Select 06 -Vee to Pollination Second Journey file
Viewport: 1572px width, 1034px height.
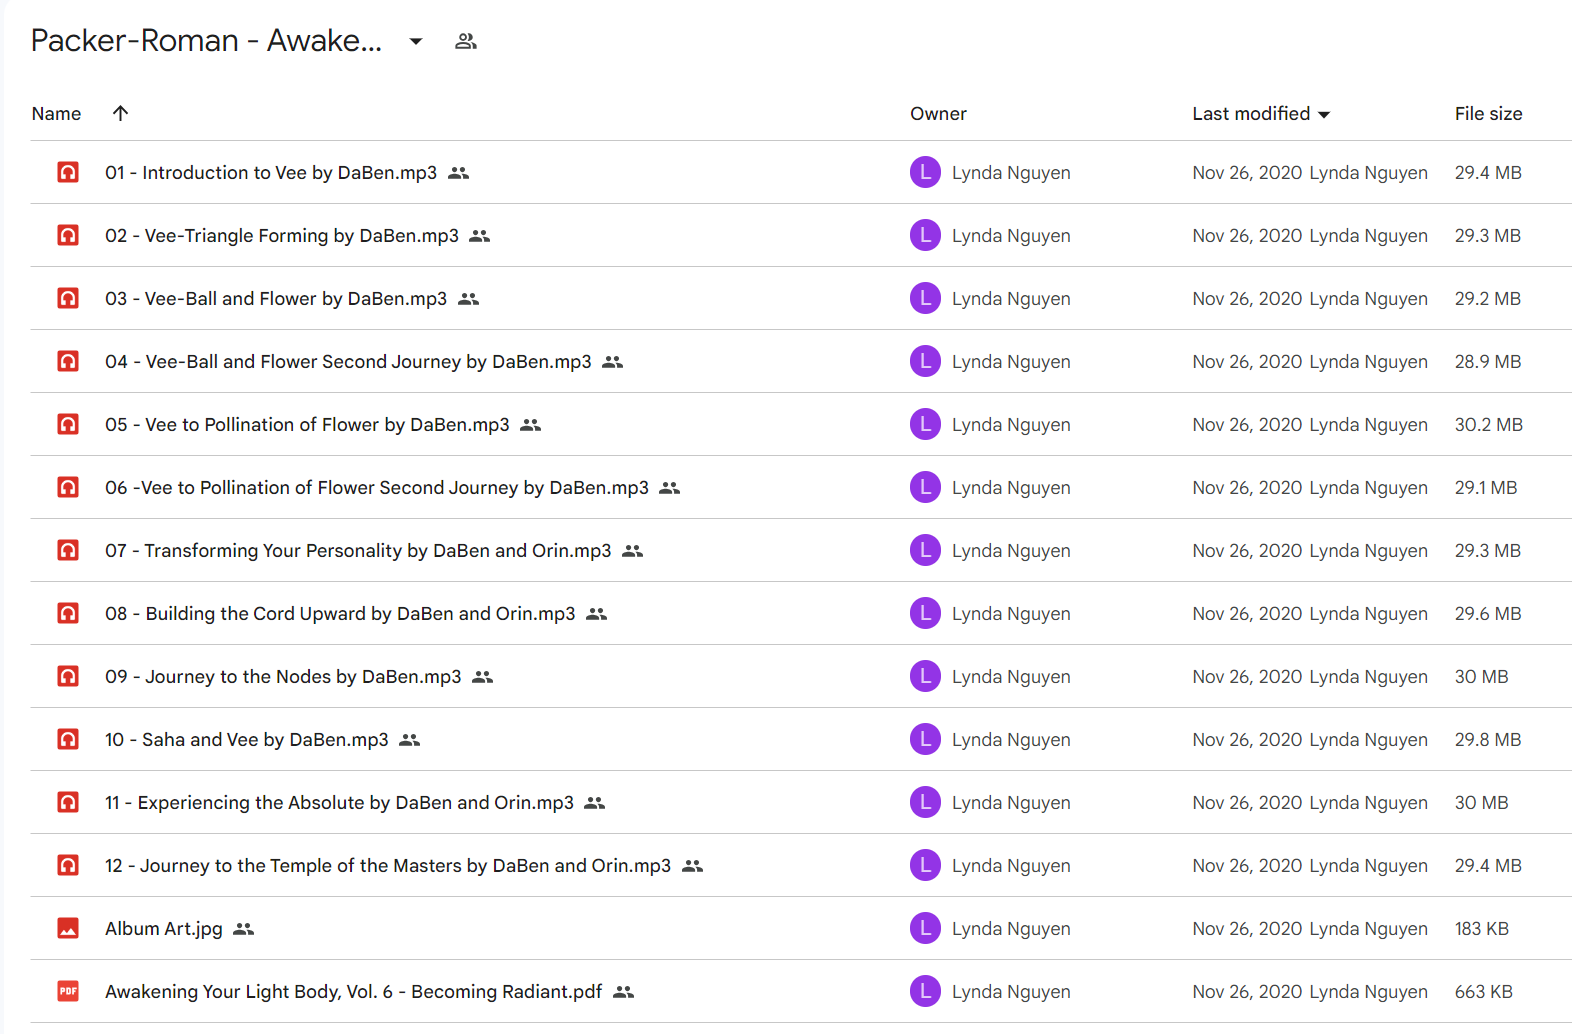click(377, 488)
